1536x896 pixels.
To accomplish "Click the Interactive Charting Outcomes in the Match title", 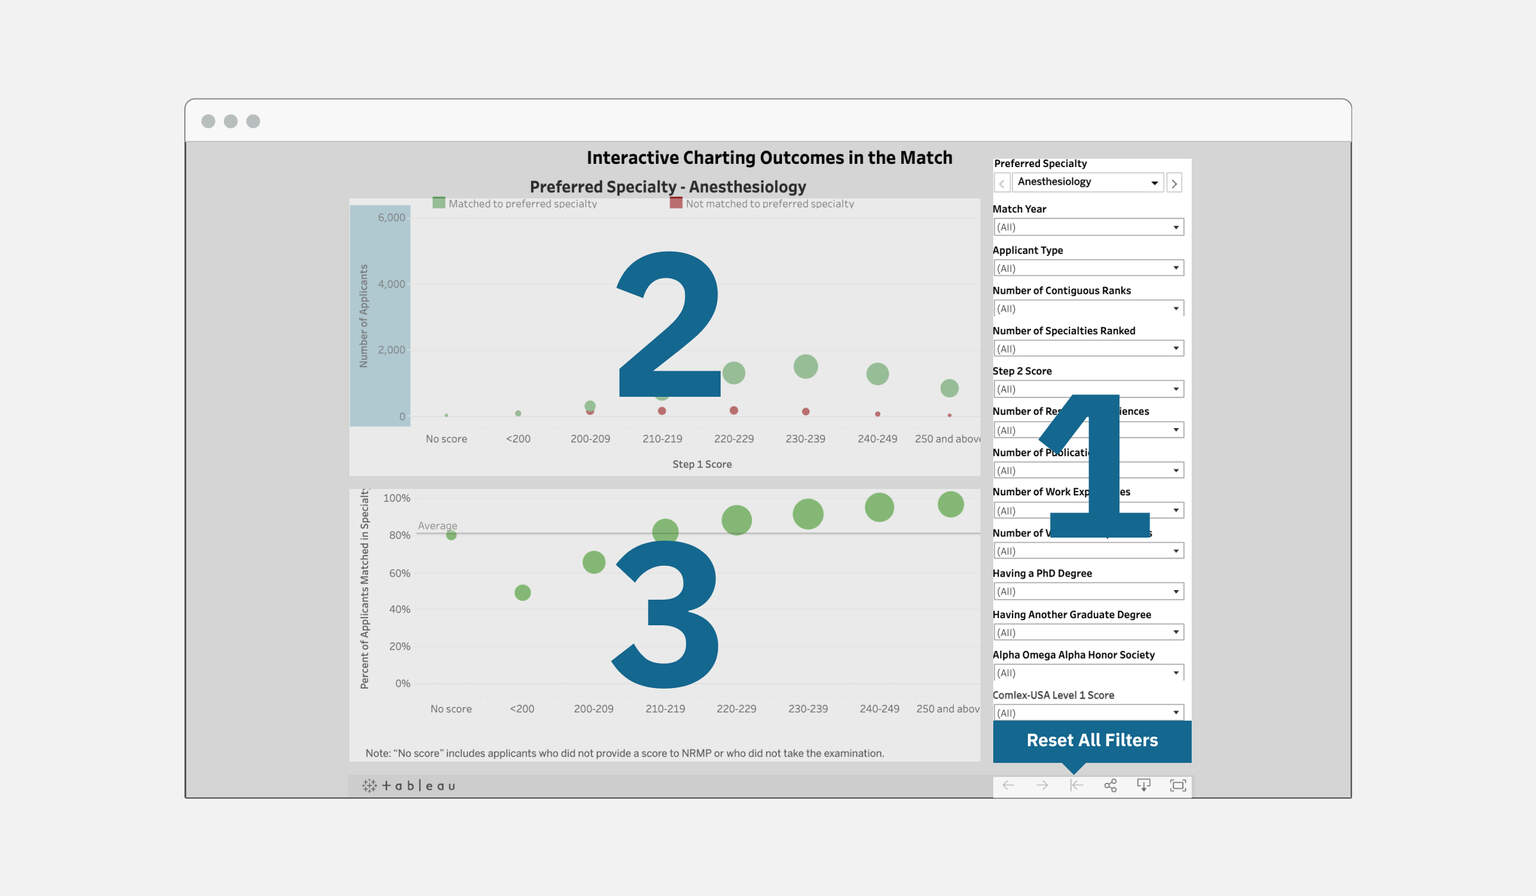I will pyautogui.click(x=769, y=158).
